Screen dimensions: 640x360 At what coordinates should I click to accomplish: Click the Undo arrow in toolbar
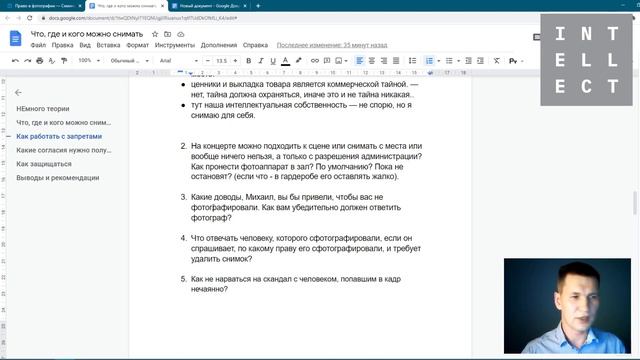coord(15,61)
